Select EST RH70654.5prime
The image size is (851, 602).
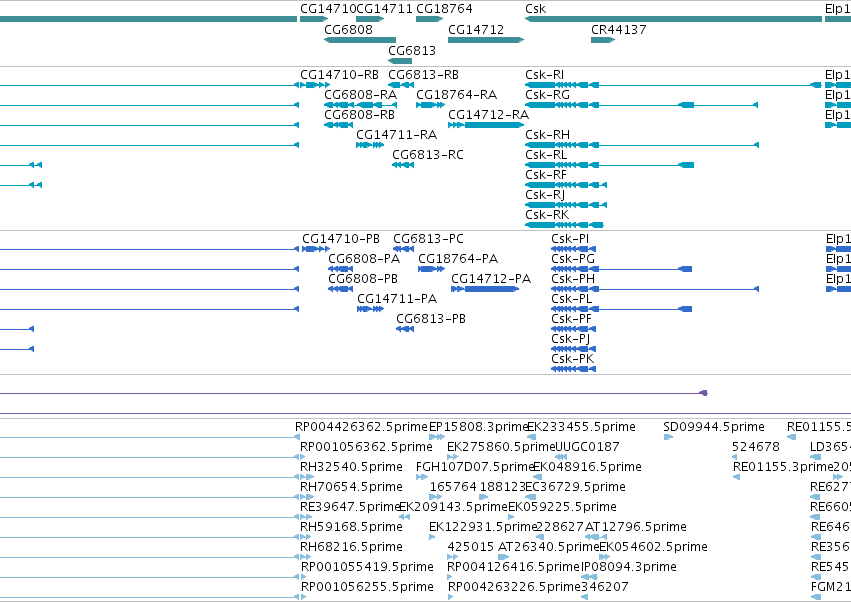pyautogui.click(x=351, y=487)
